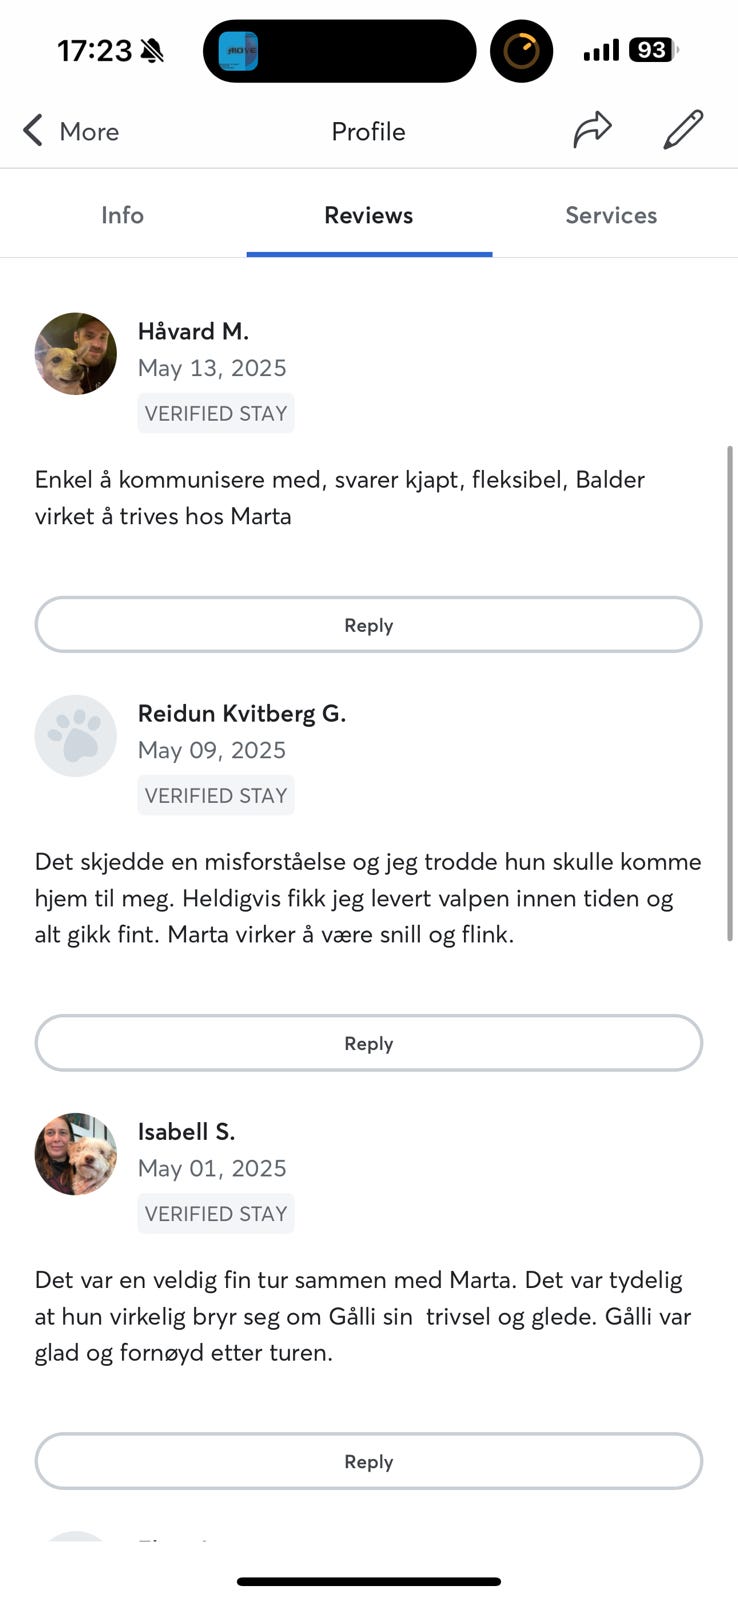Tap the share icon next to Profile
The width and height of the screenshot is (738, 1600).
tap(593, 130)
